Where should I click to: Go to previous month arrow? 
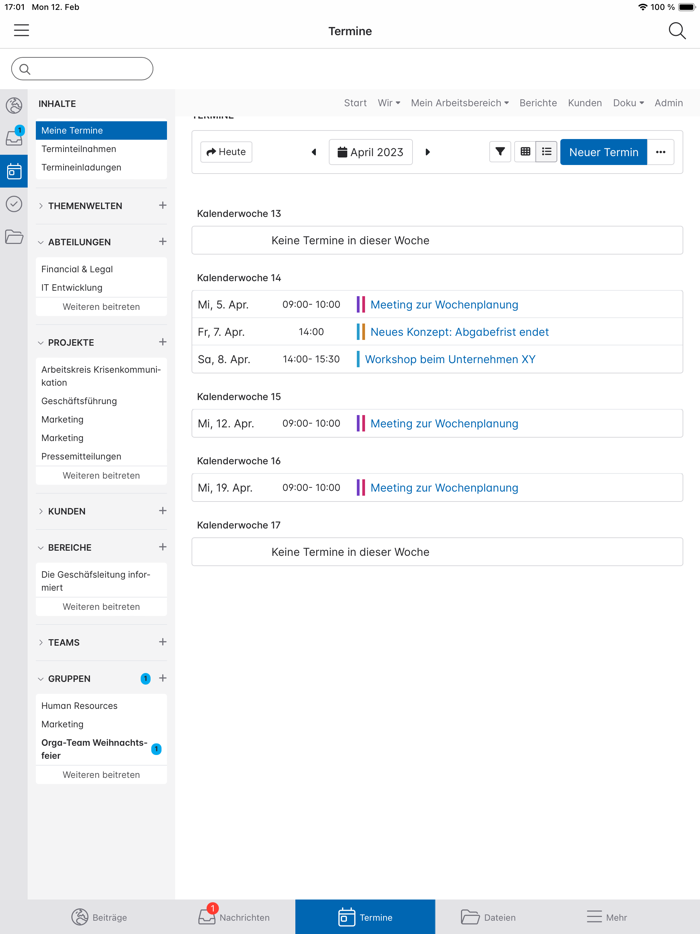click(x=314, y=152)
